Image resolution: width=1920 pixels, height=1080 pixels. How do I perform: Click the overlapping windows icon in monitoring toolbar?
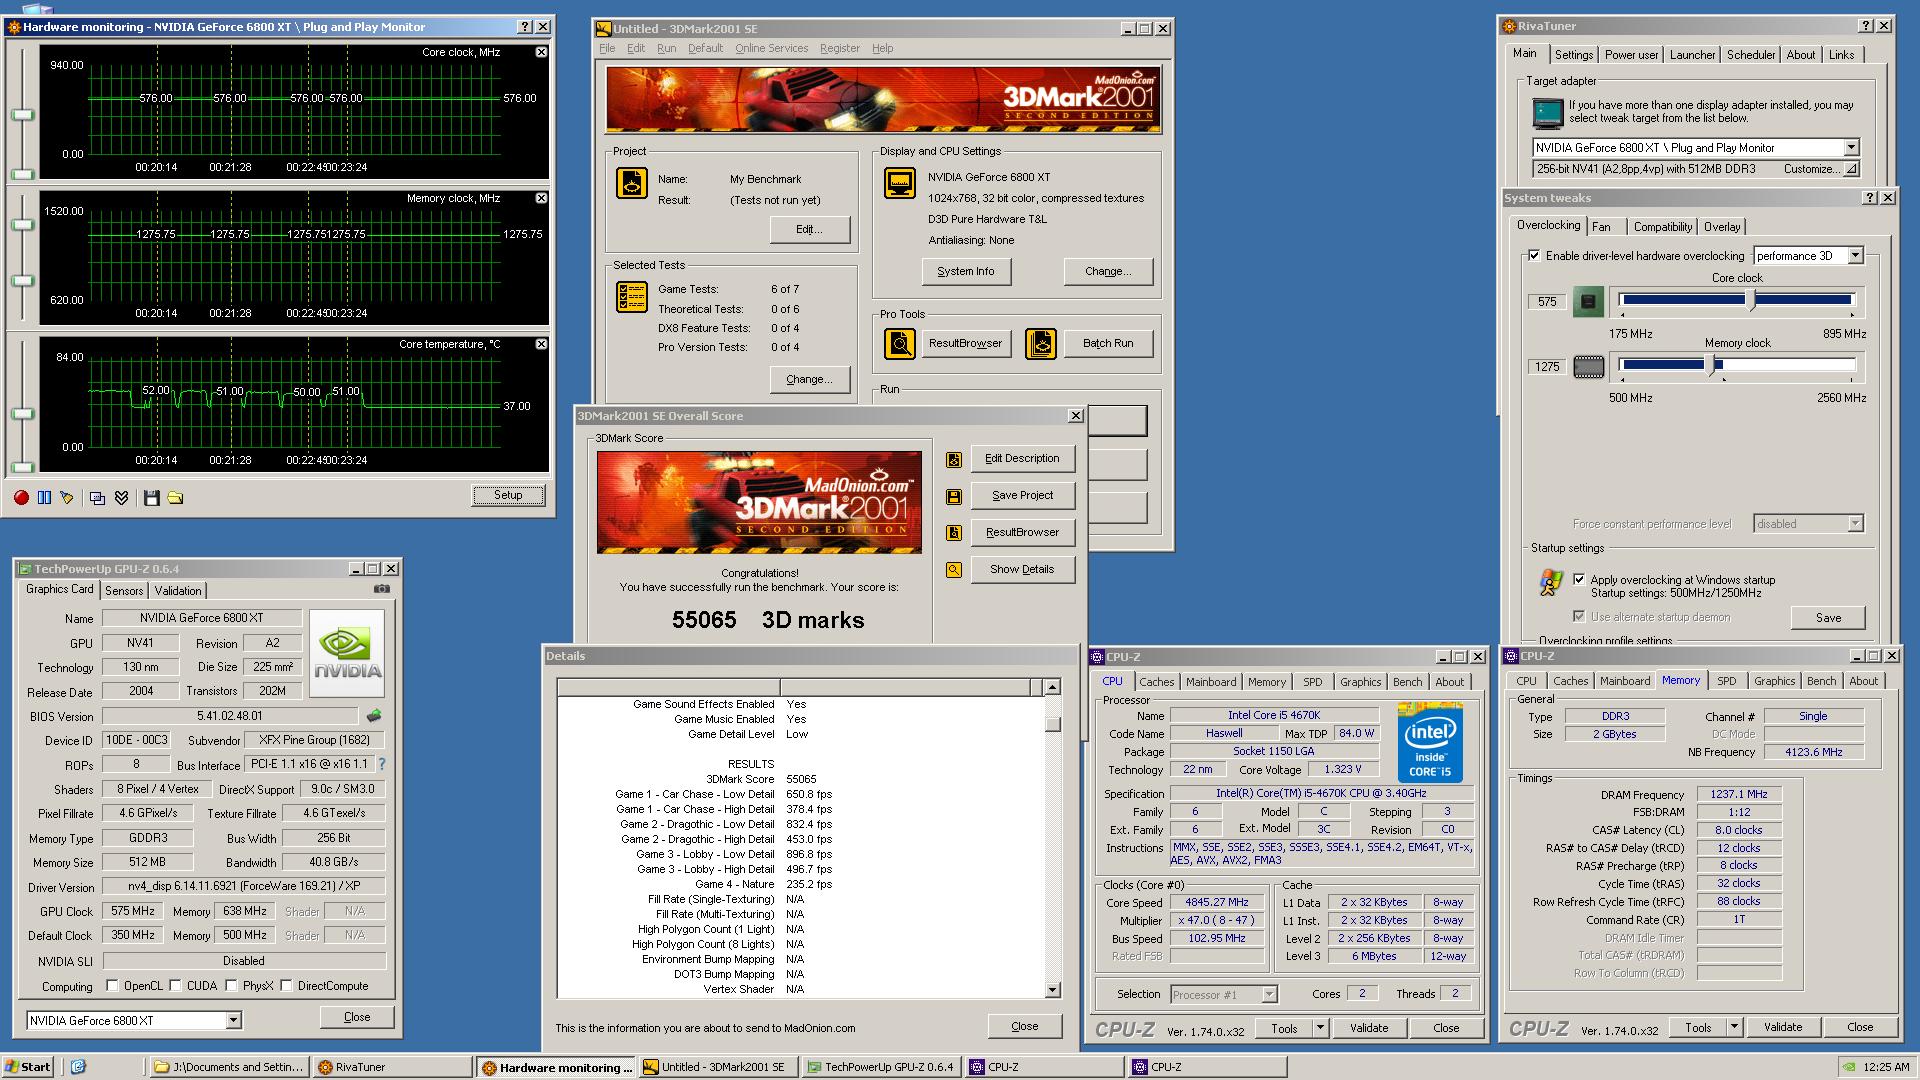[x=97, y=497]
